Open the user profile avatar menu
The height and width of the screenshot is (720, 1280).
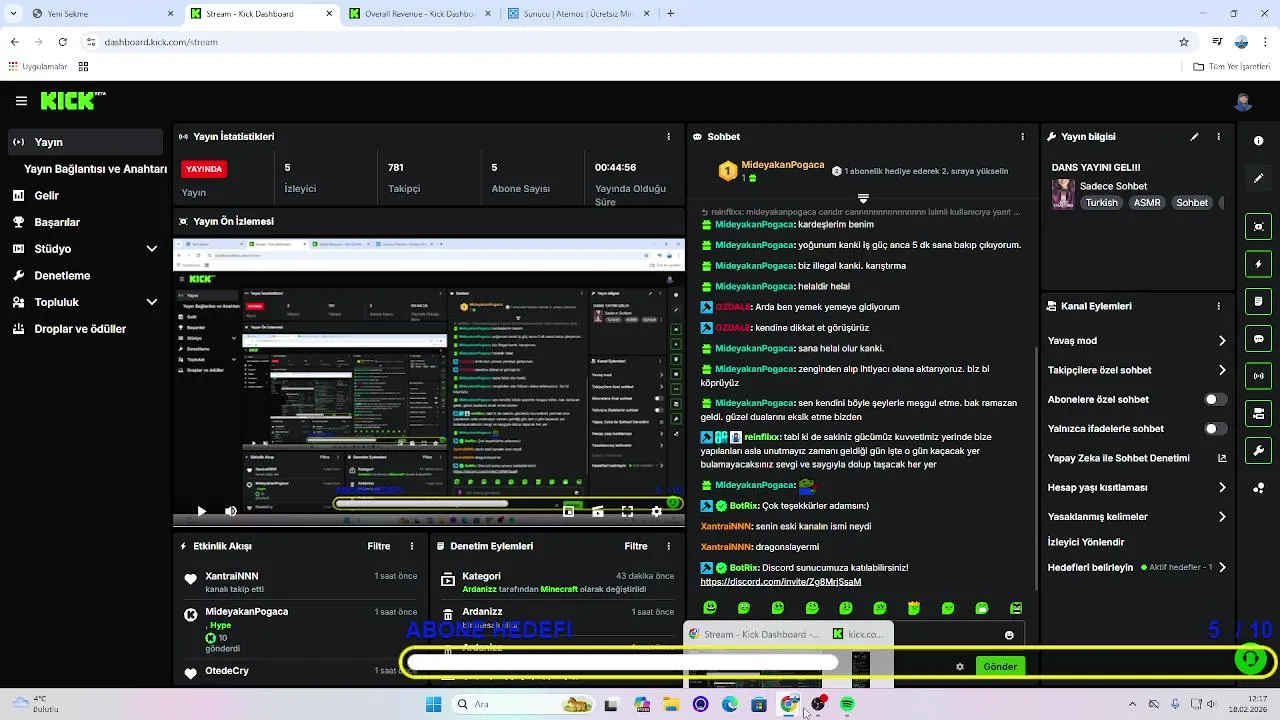[1243, 102]
